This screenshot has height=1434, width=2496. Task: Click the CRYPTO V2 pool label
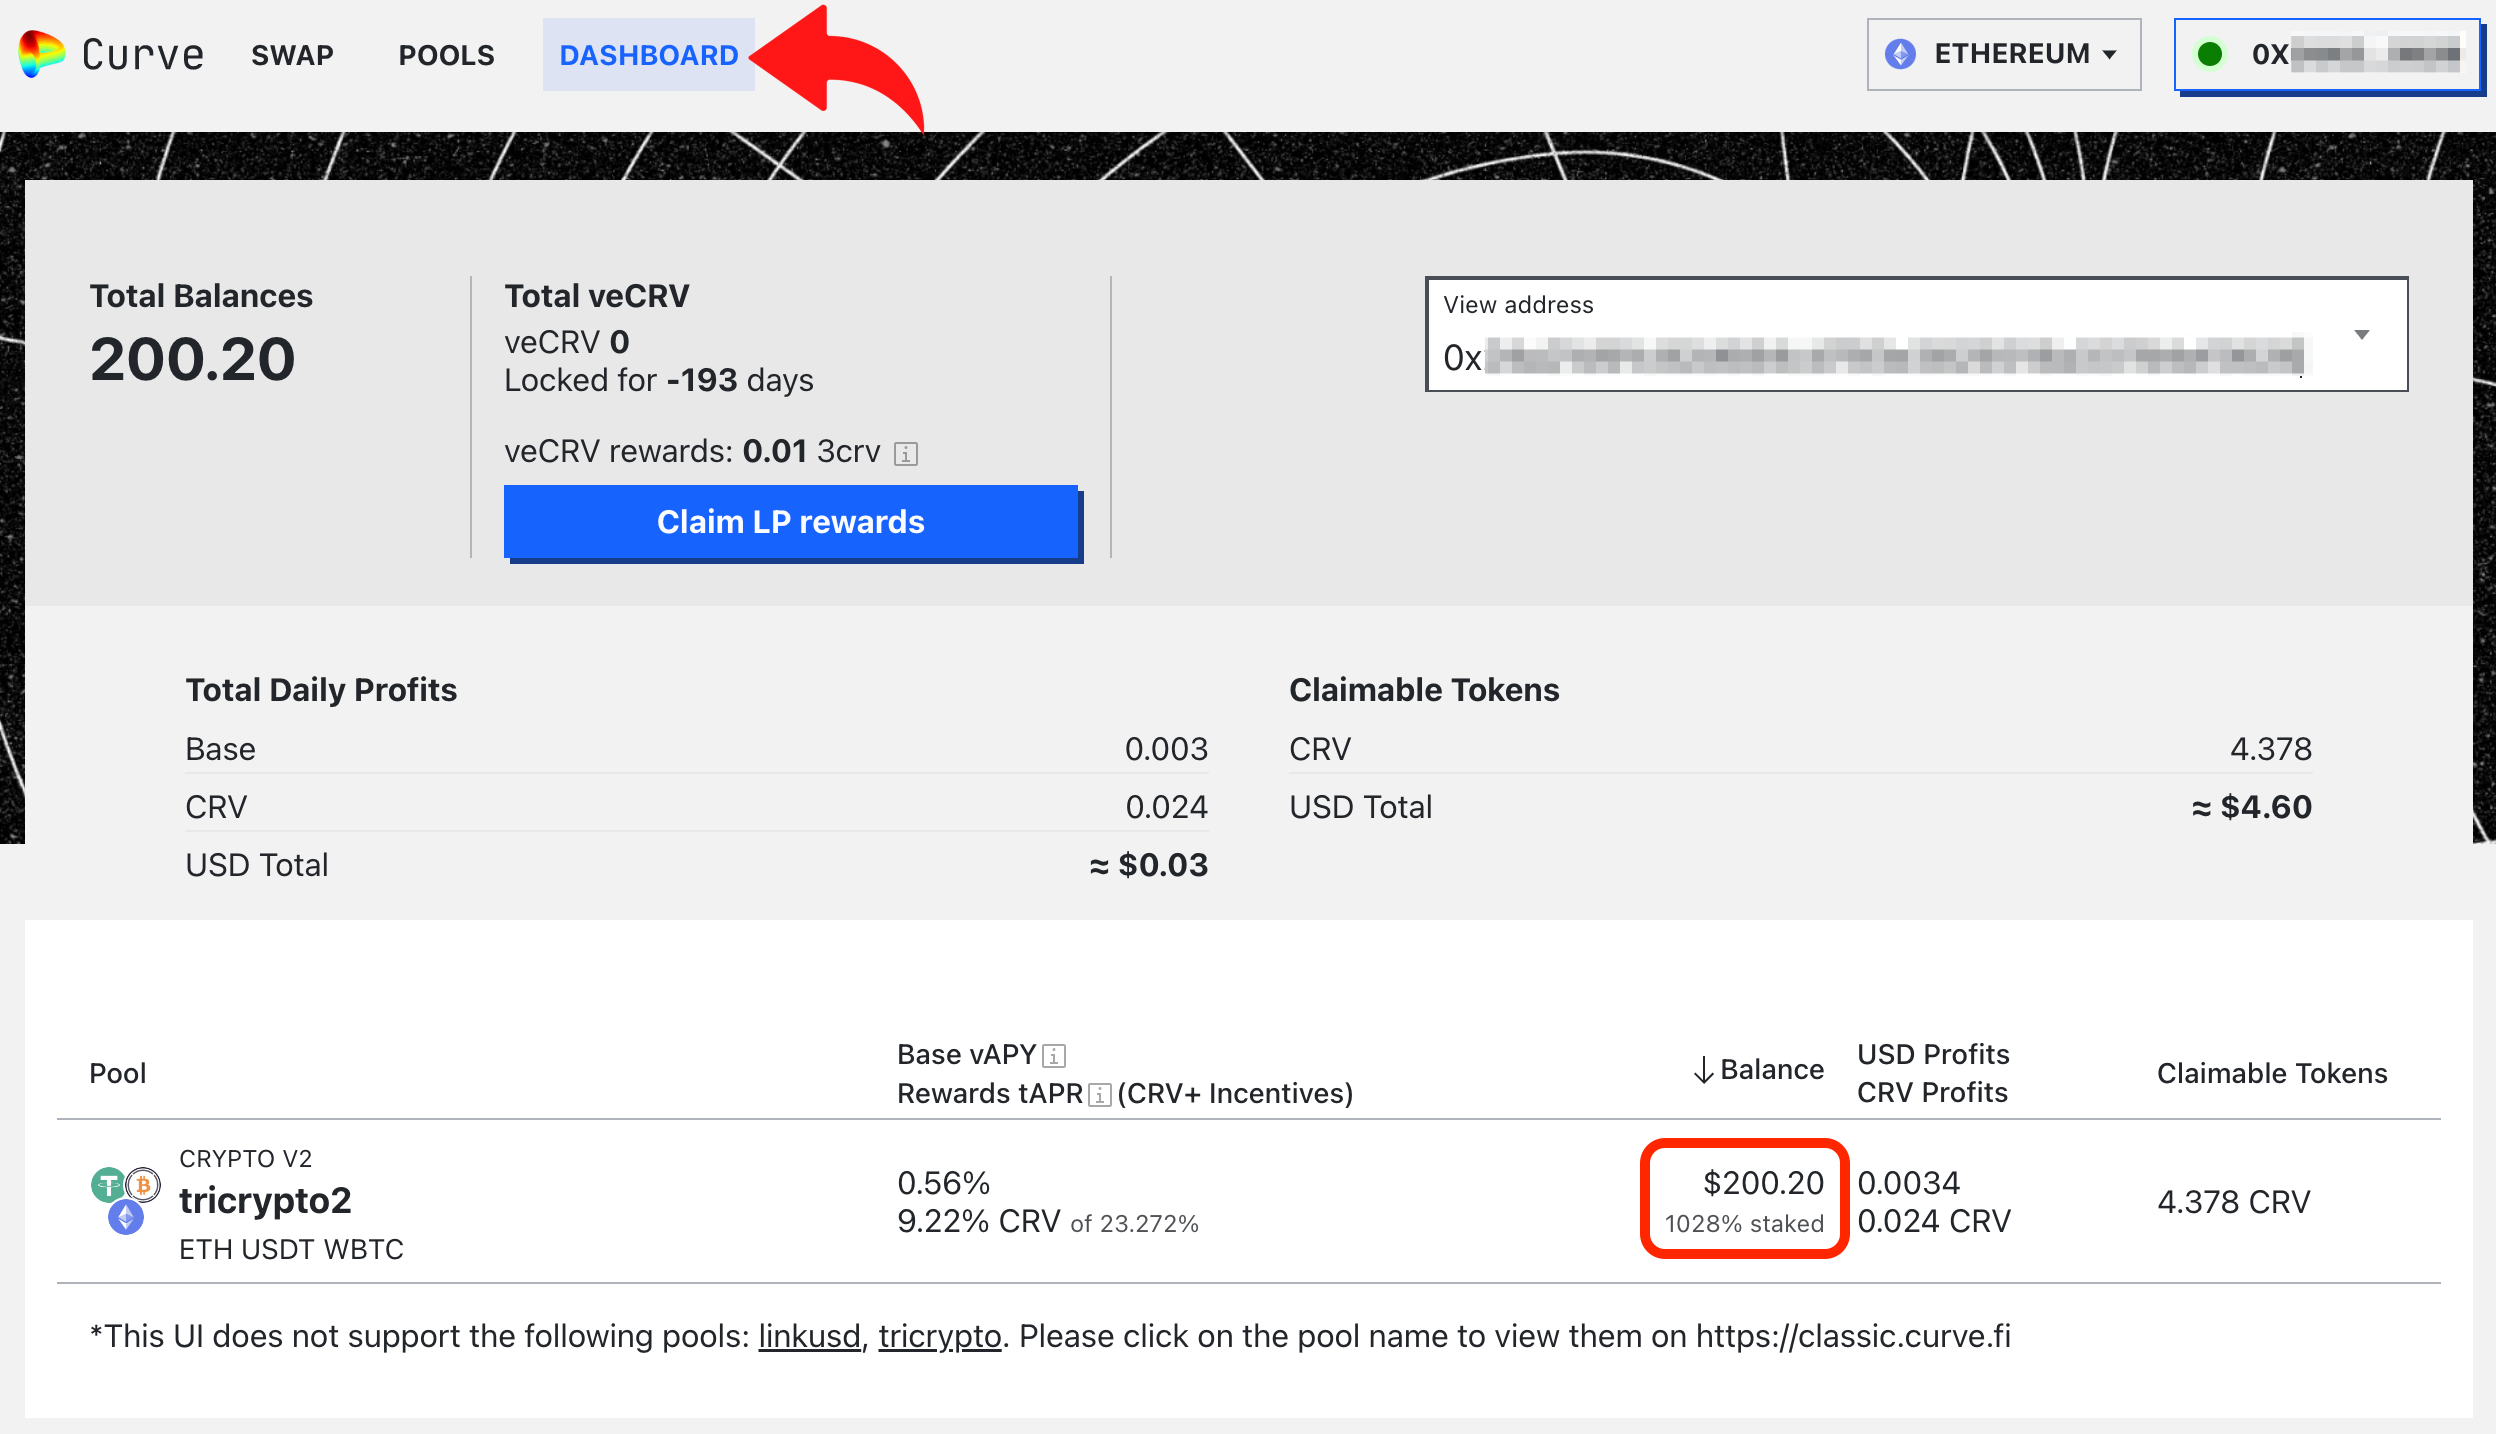(246, 1159)
